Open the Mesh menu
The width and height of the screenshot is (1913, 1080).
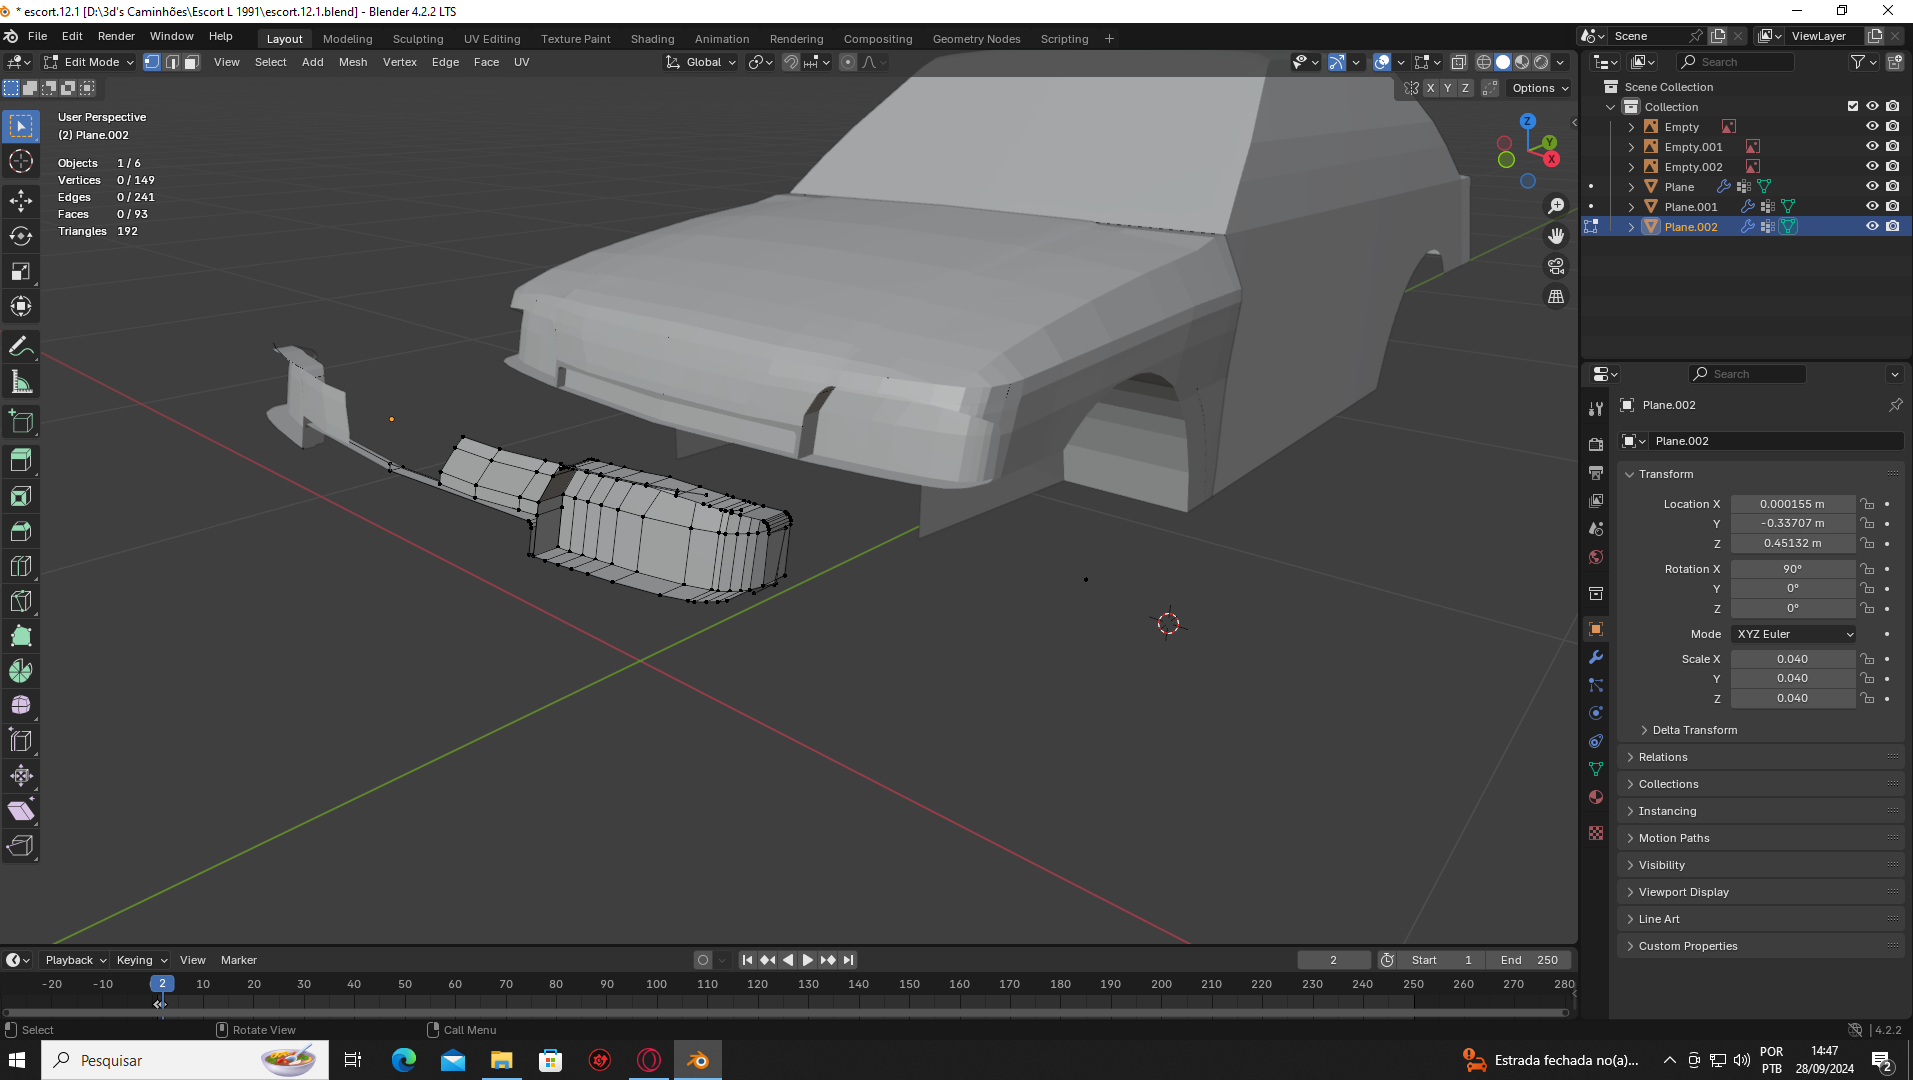click(x=353, y=62)
